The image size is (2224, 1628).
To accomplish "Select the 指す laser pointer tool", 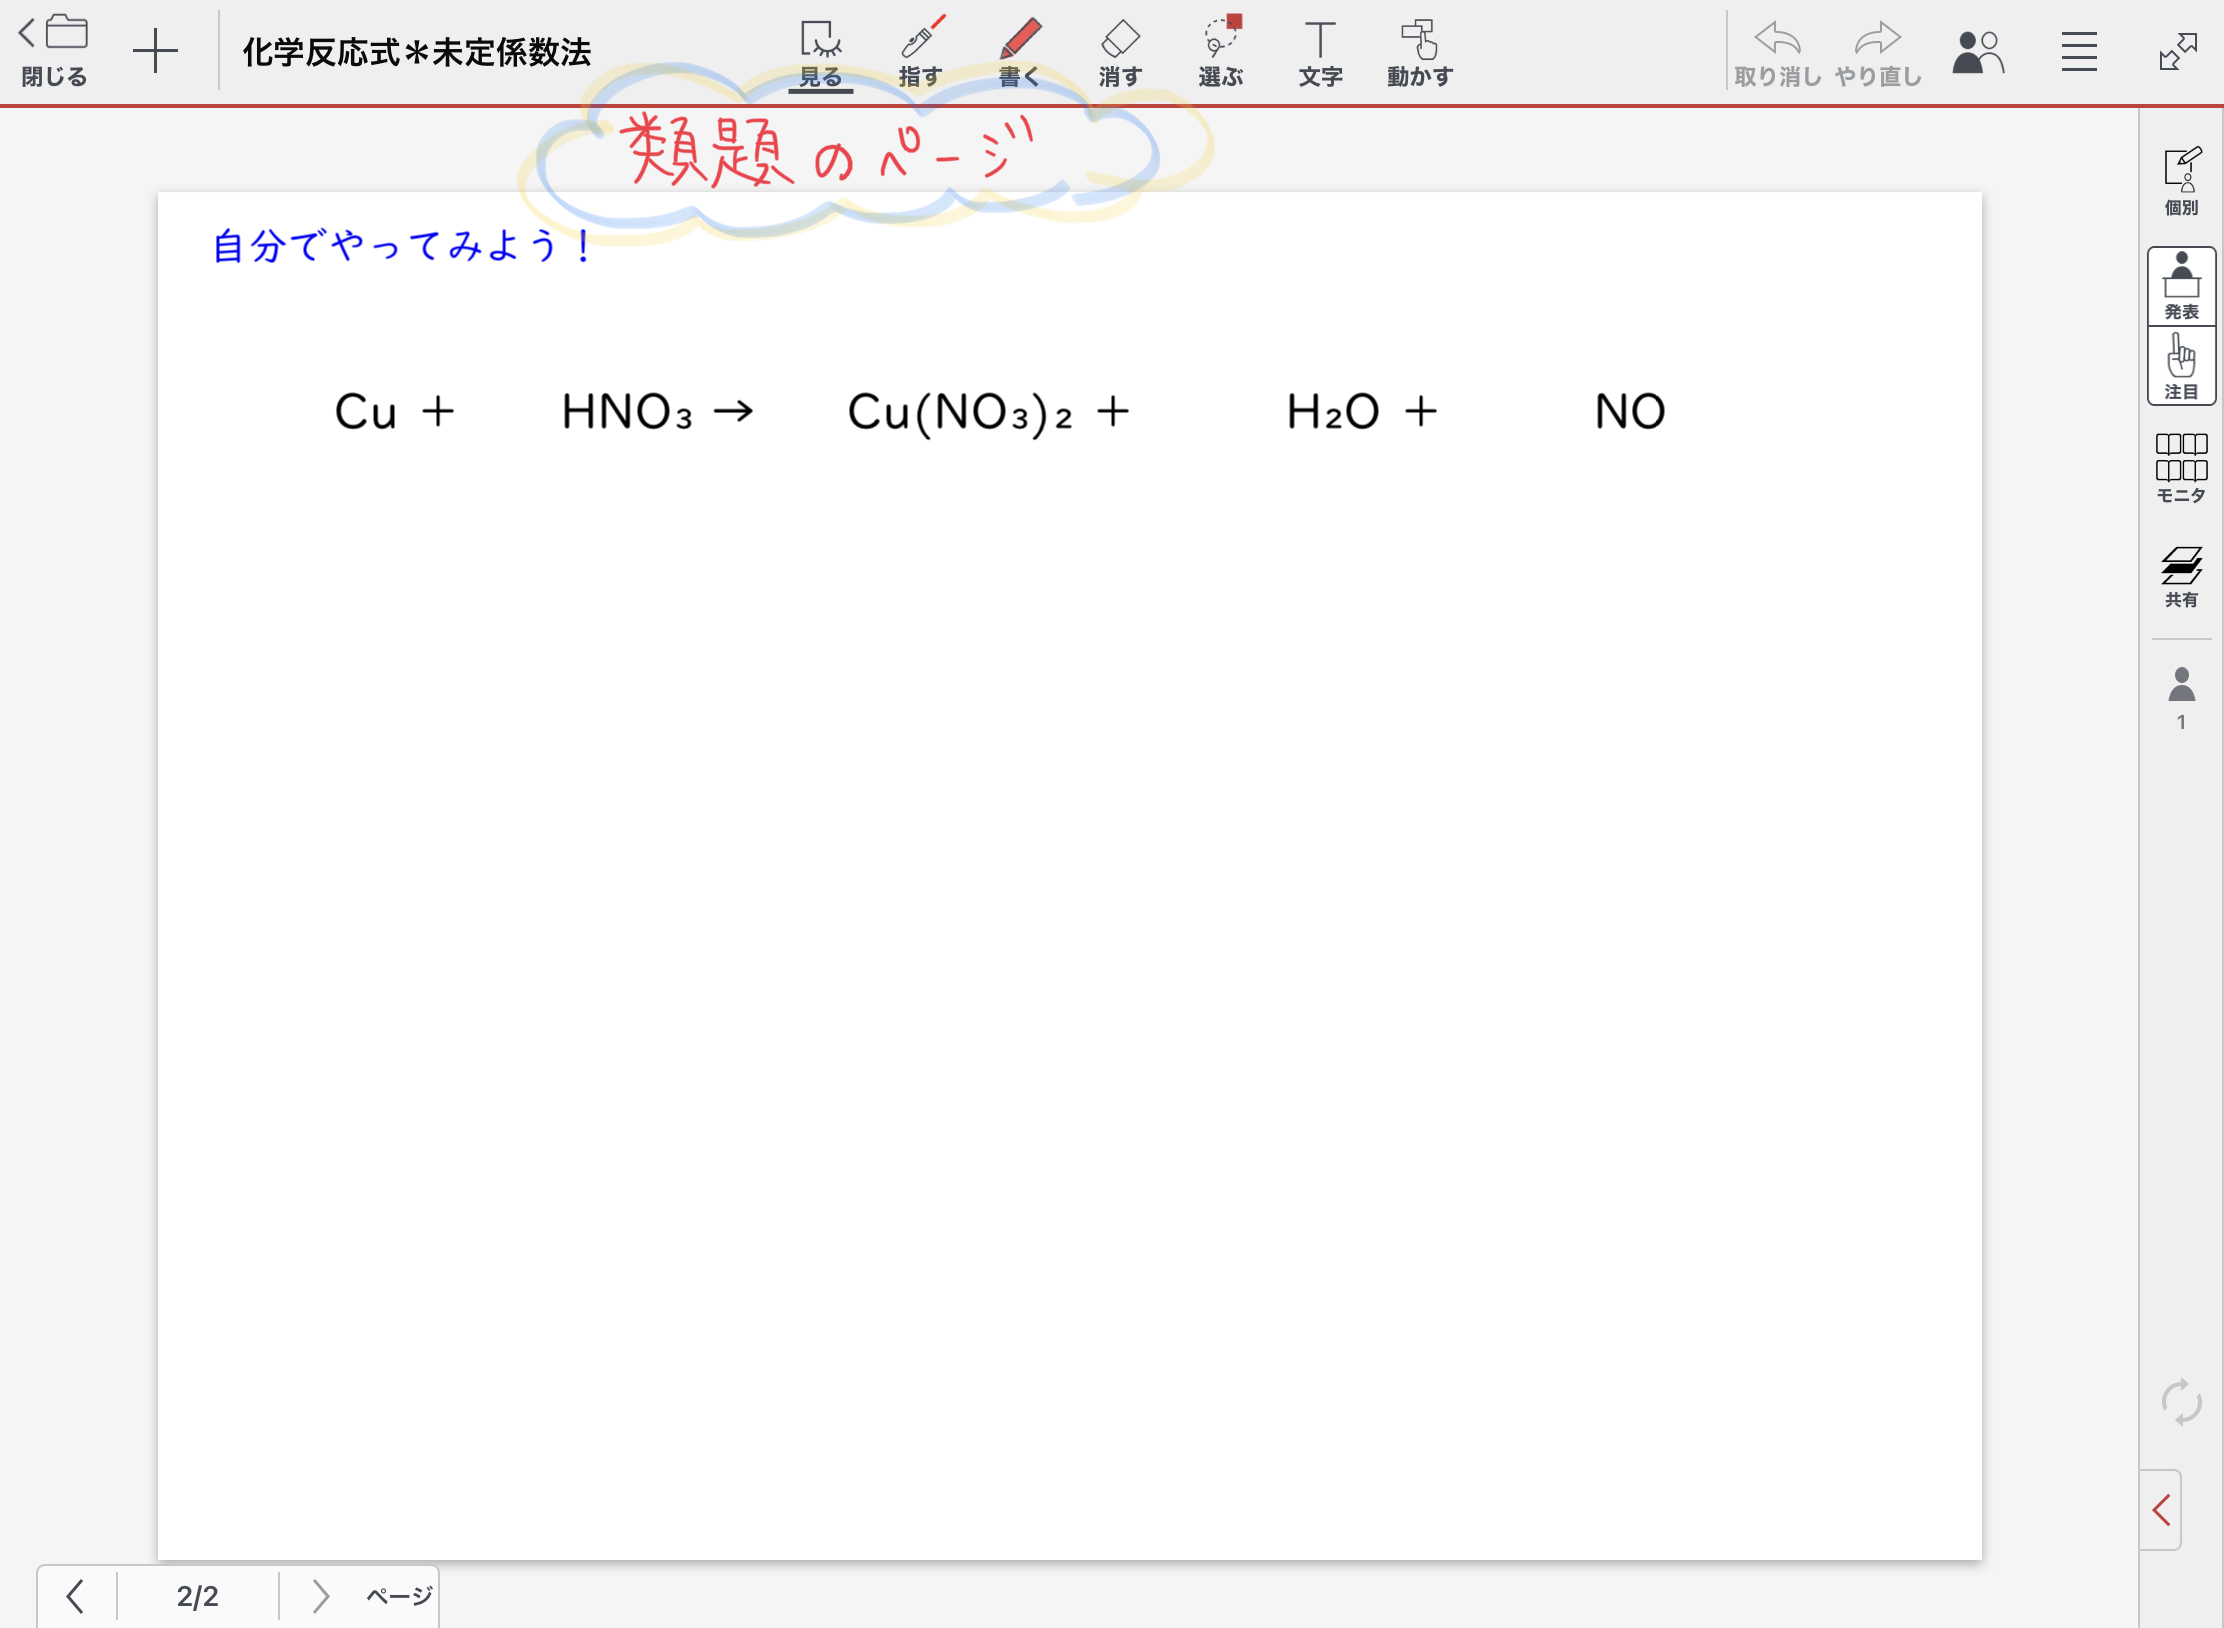I will point(920,52).
